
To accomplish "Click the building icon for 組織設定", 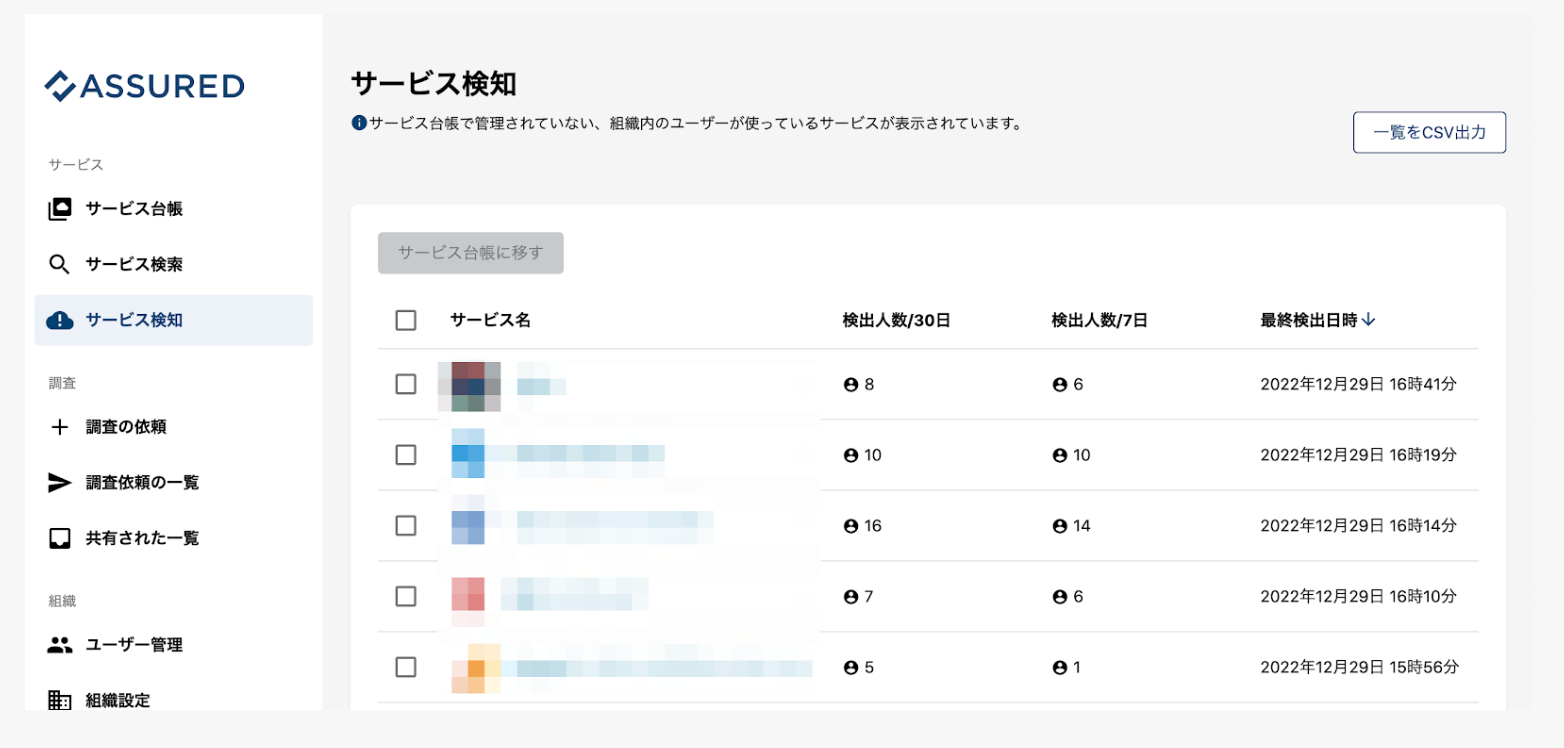I will click(60, 700).
